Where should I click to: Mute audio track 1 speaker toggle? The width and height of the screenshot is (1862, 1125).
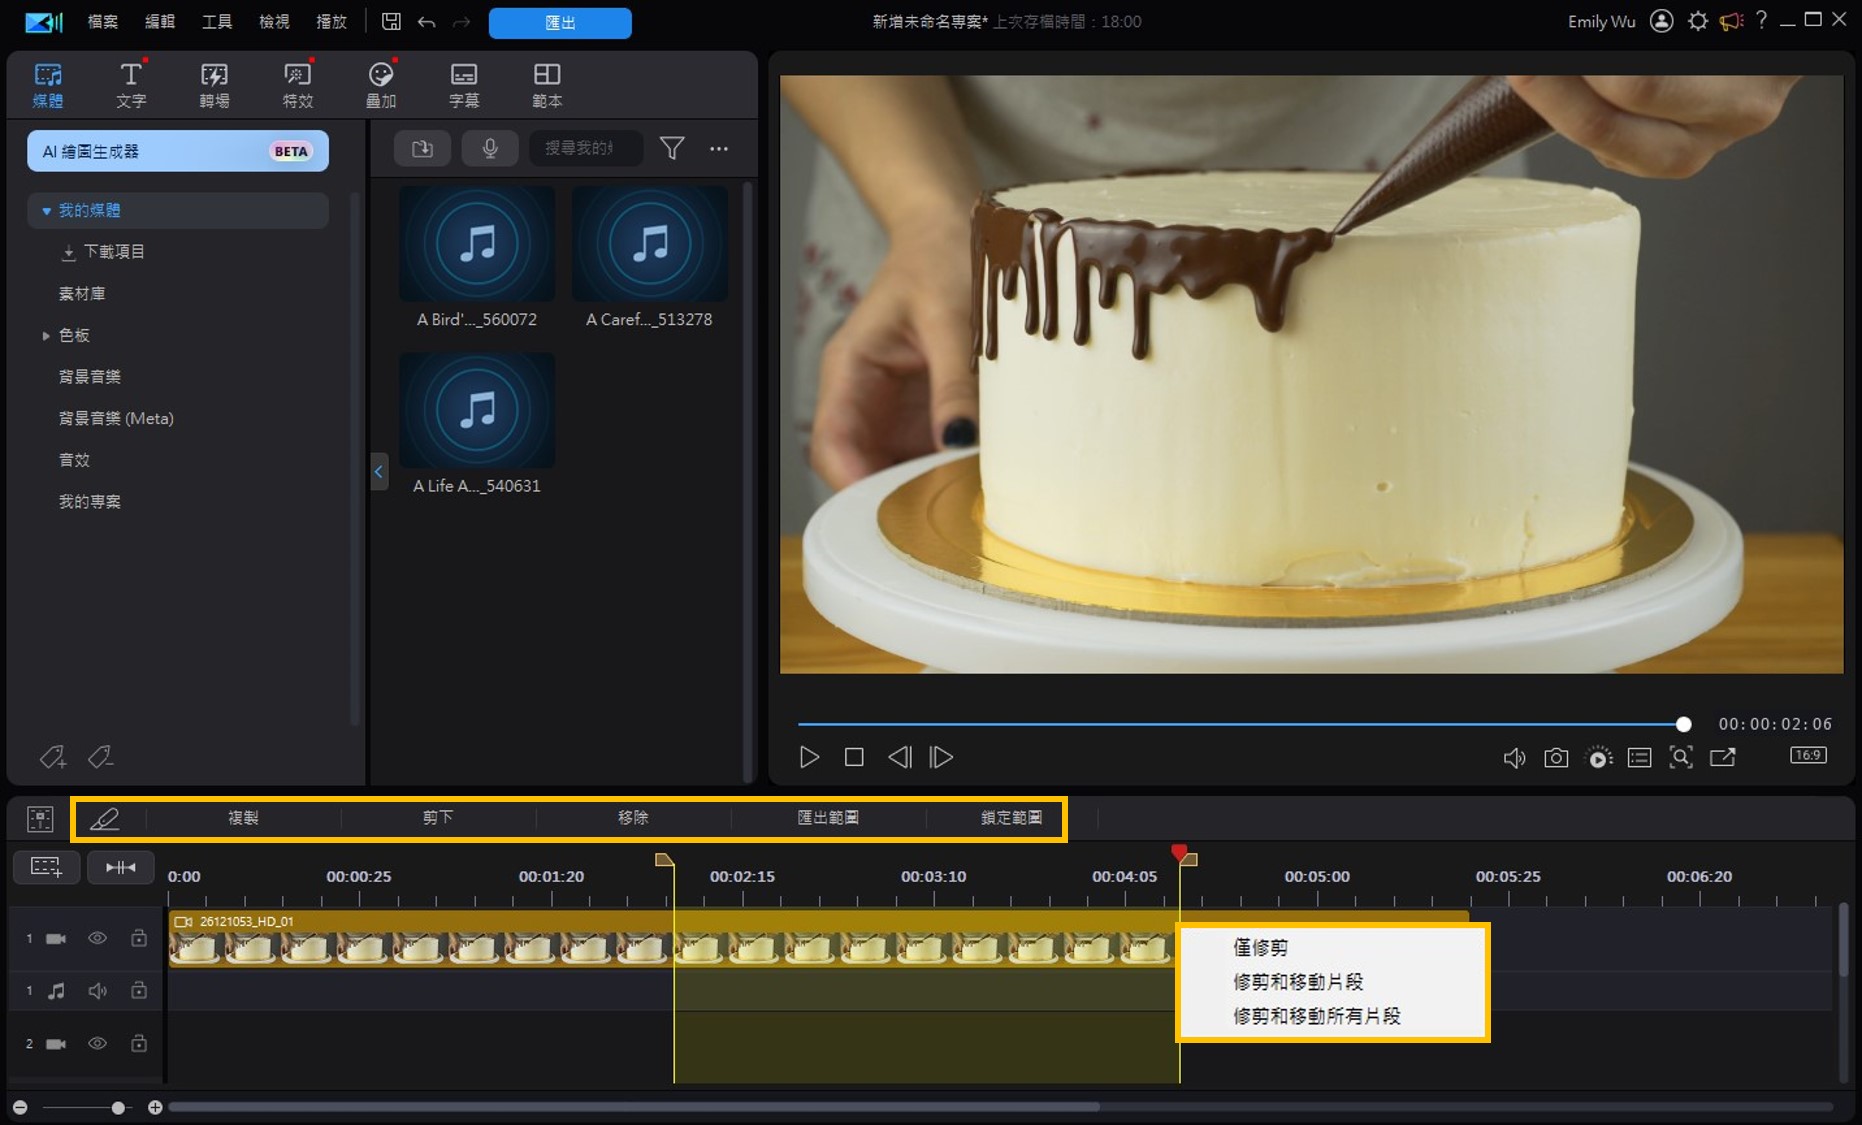(97, 991)
